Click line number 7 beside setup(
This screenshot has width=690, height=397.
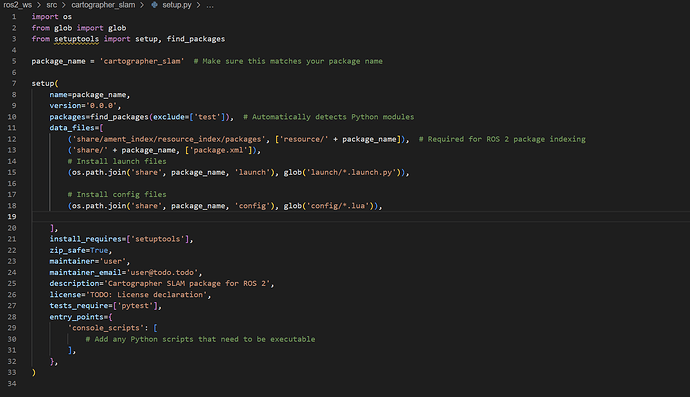[14, 83]
